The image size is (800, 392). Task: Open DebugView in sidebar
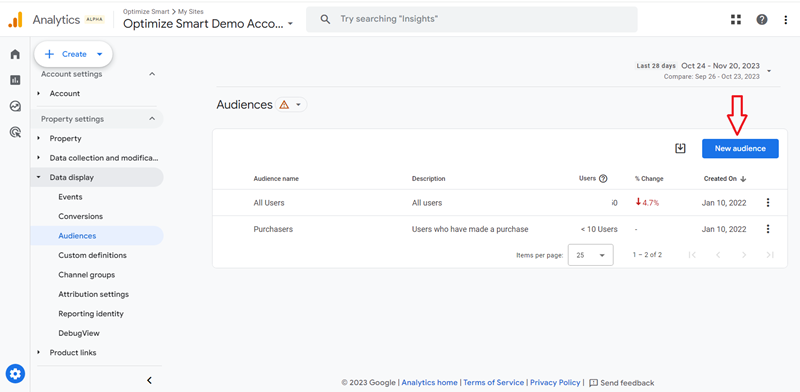coord(79,333)
